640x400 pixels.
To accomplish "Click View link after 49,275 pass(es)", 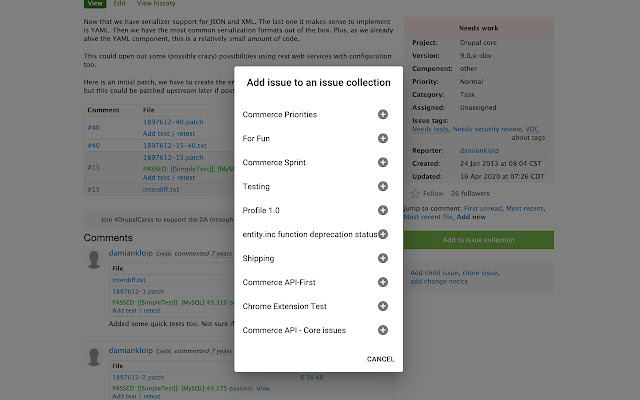I will pyautogui.click(x=263, y=389).
